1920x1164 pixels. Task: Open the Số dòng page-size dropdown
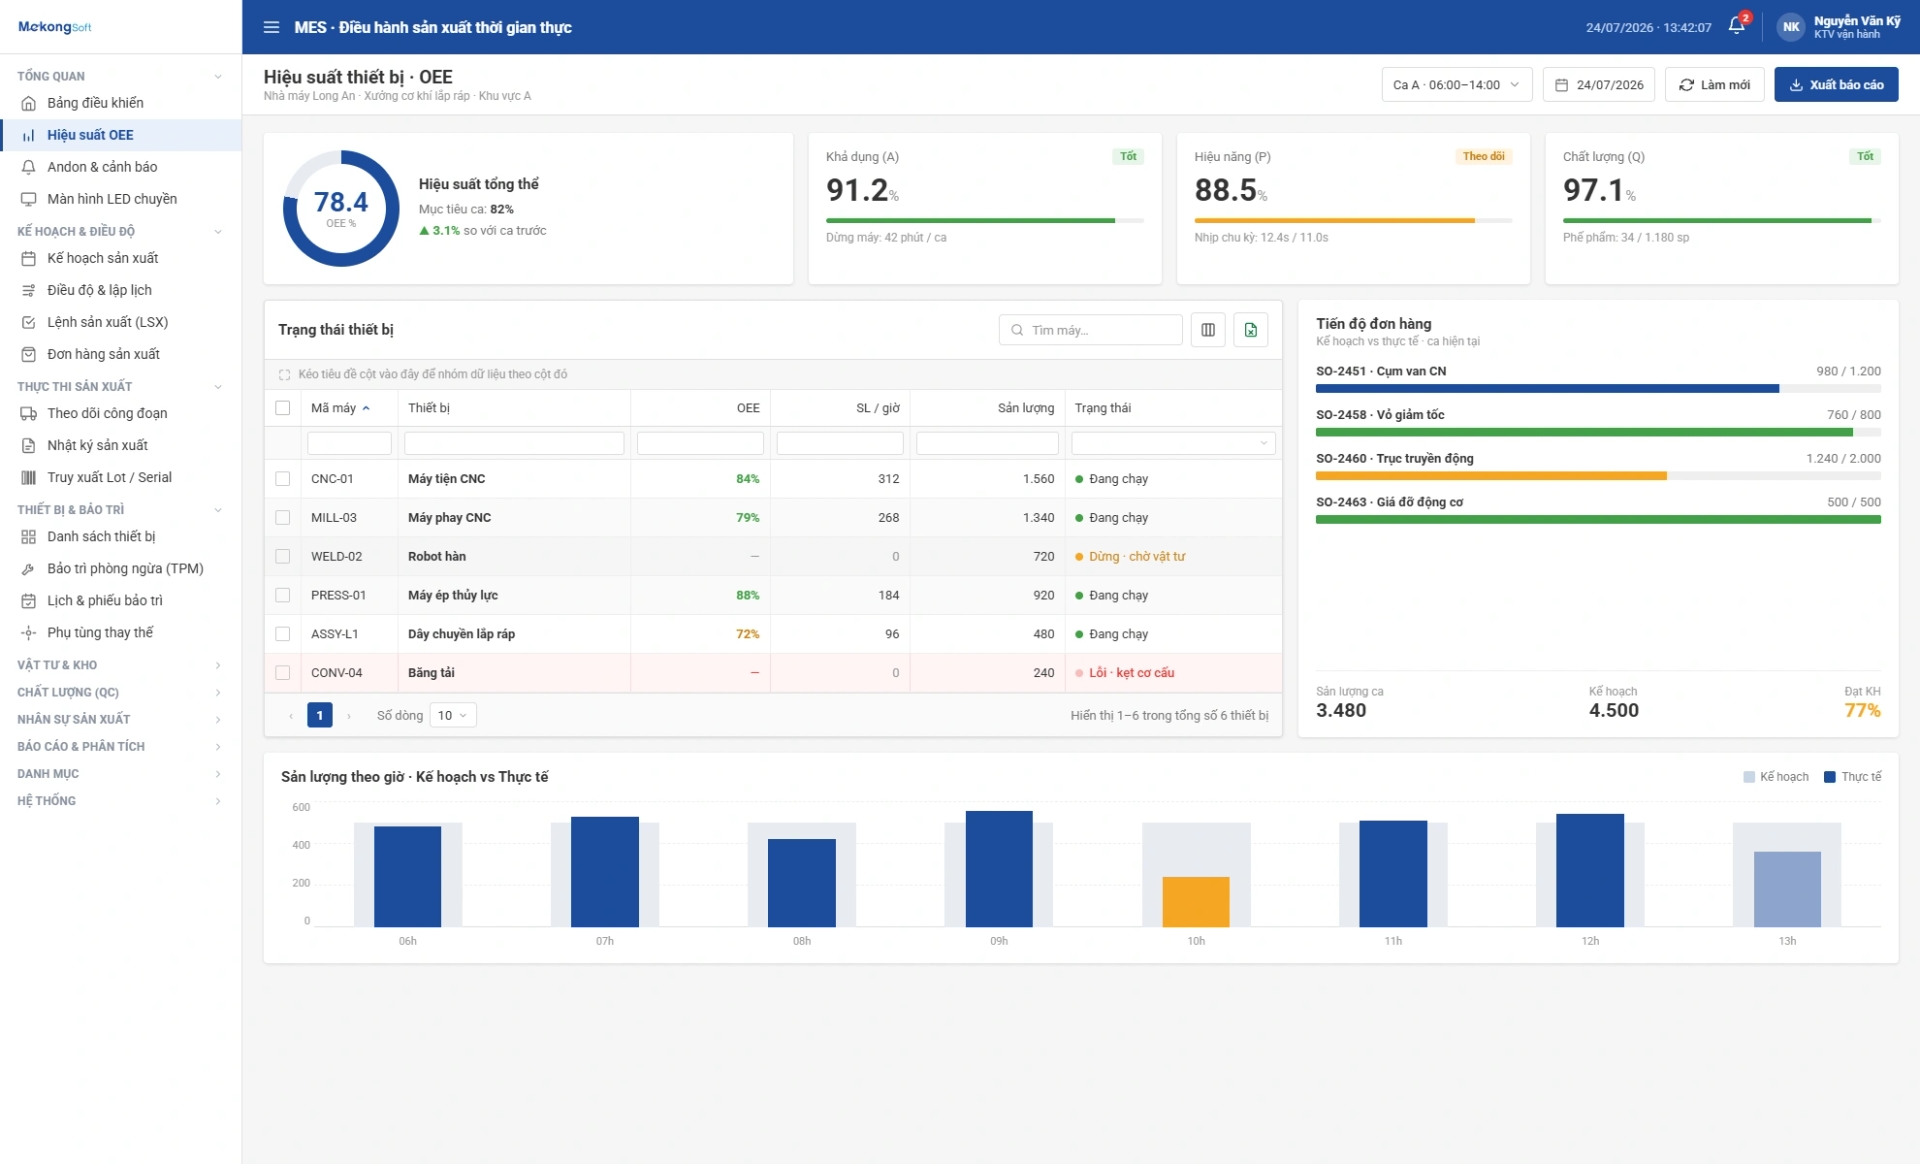pyautogui.click(x=453, y=715)
